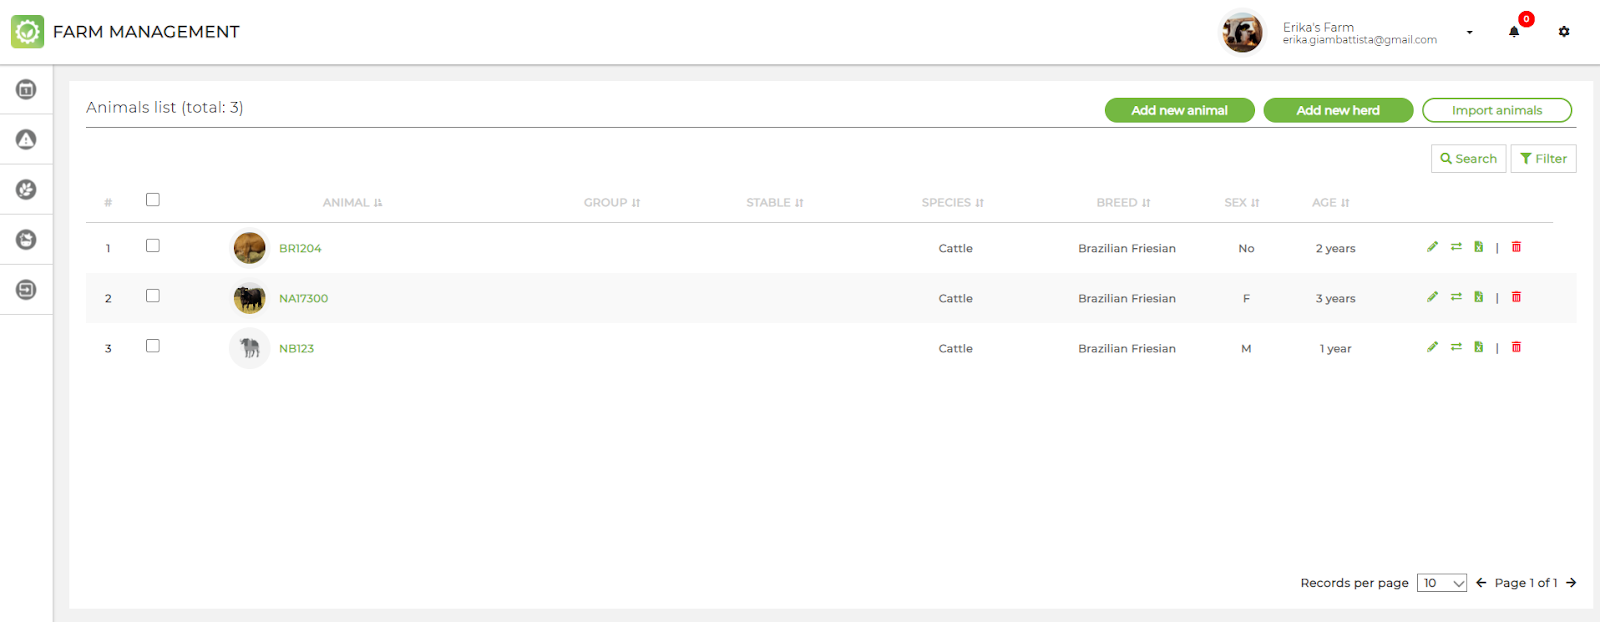Click the email erika.giambattista@gmail.com

tap(1360, 41)
